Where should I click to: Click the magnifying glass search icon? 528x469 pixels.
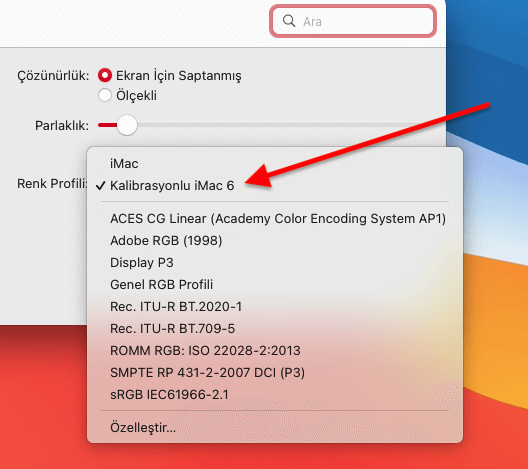coord(289,21)
